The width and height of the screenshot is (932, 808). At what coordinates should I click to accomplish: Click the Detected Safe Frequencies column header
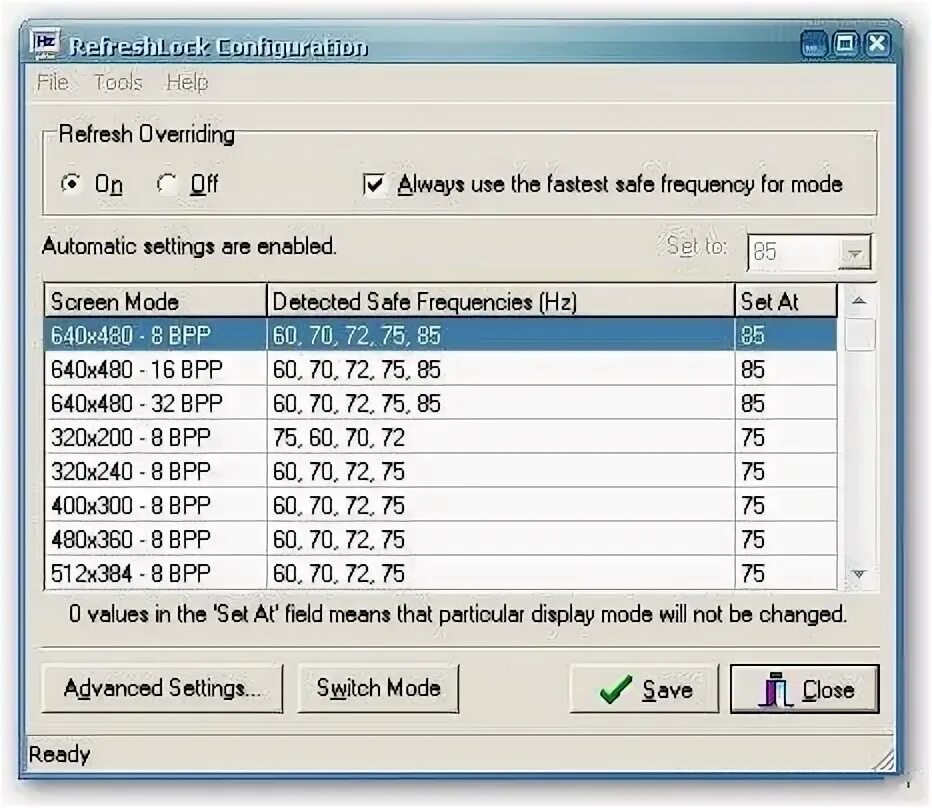click(500, 301)
